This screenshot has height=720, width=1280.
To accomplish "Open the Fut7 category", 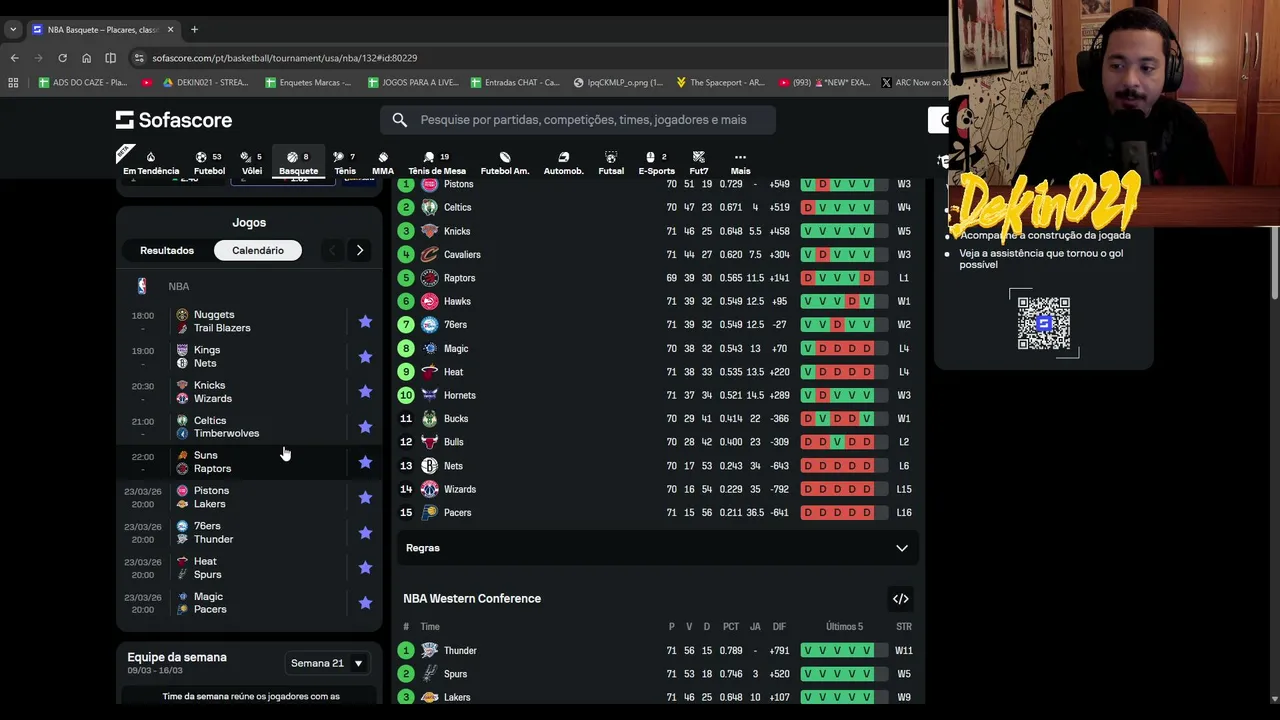I will click(x=699, y=163).
